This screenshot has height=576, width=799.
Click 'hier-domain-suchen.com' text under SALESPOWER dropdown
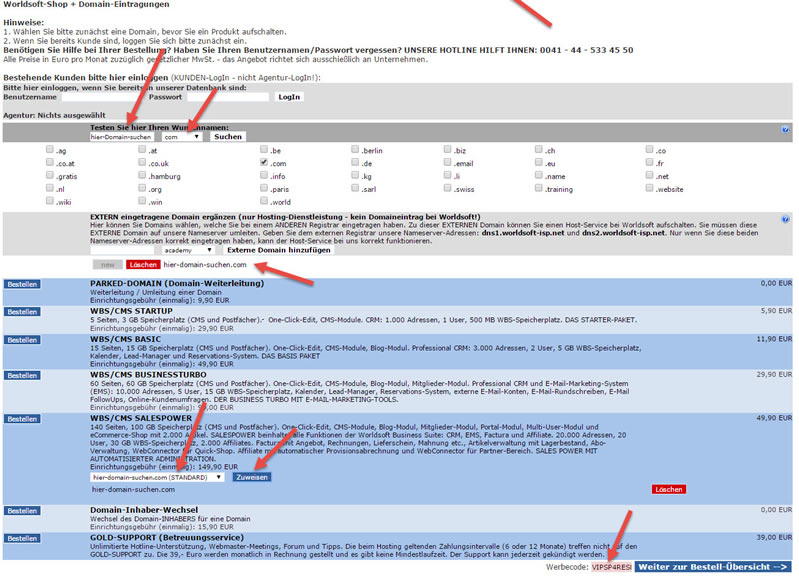tap(134, 489)
